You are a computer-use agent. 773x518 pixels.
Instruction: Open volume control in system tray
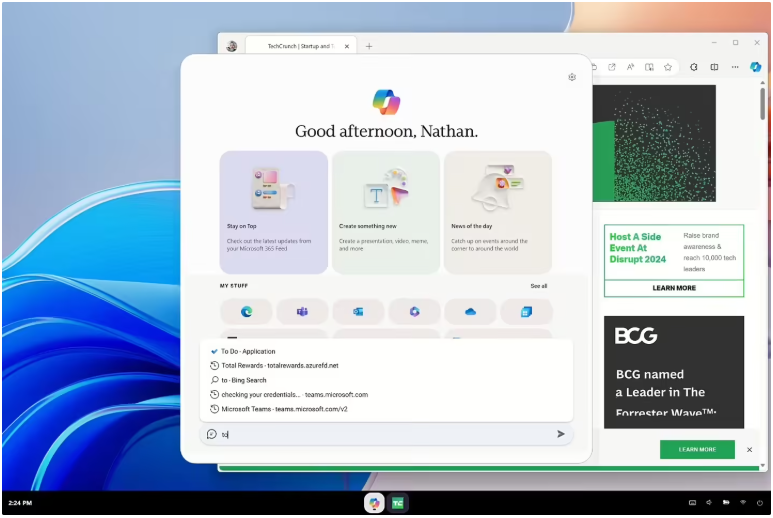[709, 503]
